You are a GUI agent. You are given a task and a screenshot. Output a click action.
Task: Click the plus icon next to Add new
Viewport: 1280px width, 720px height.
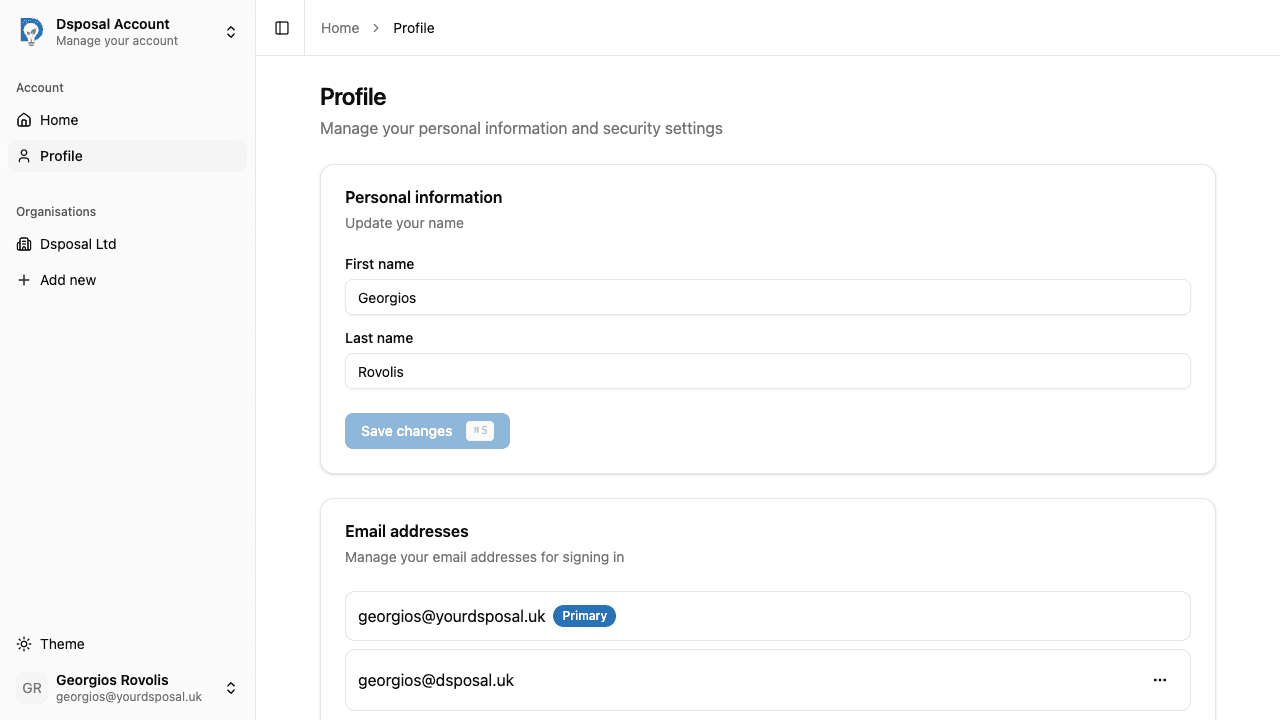23,280
